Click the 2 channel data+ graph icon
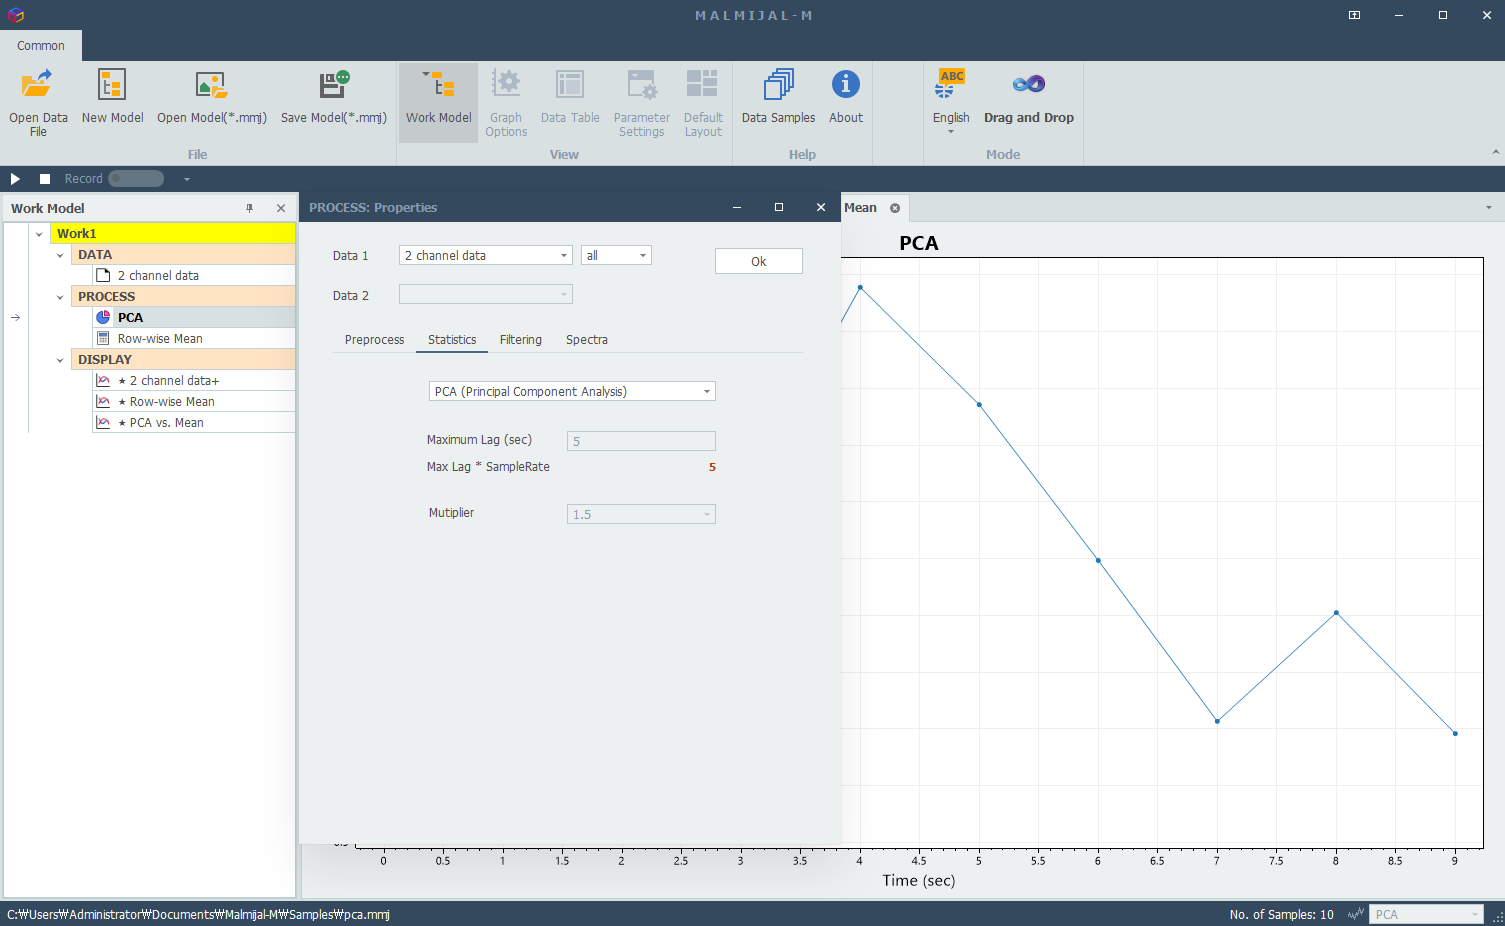The width and height of the screenshot is (1505, 926). pos(103,380)
